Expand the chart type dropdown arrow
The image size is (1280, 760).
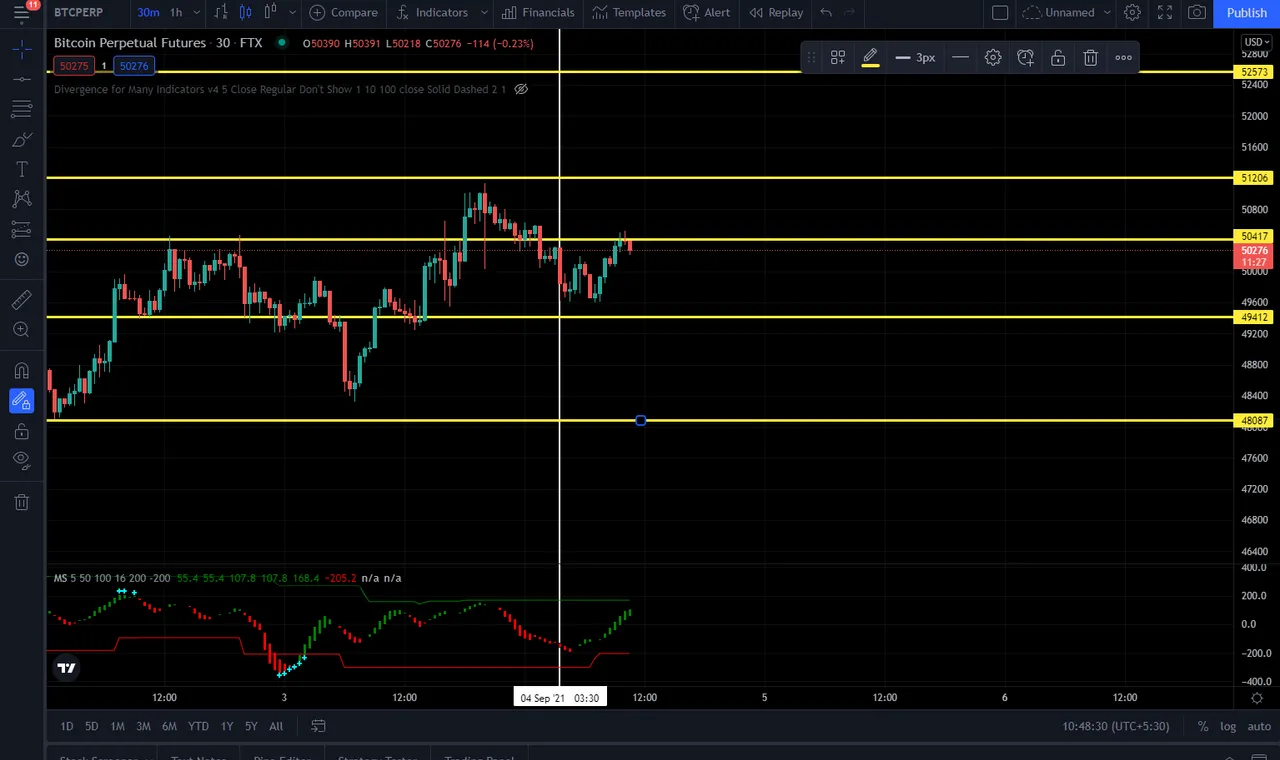coord(292,13)
